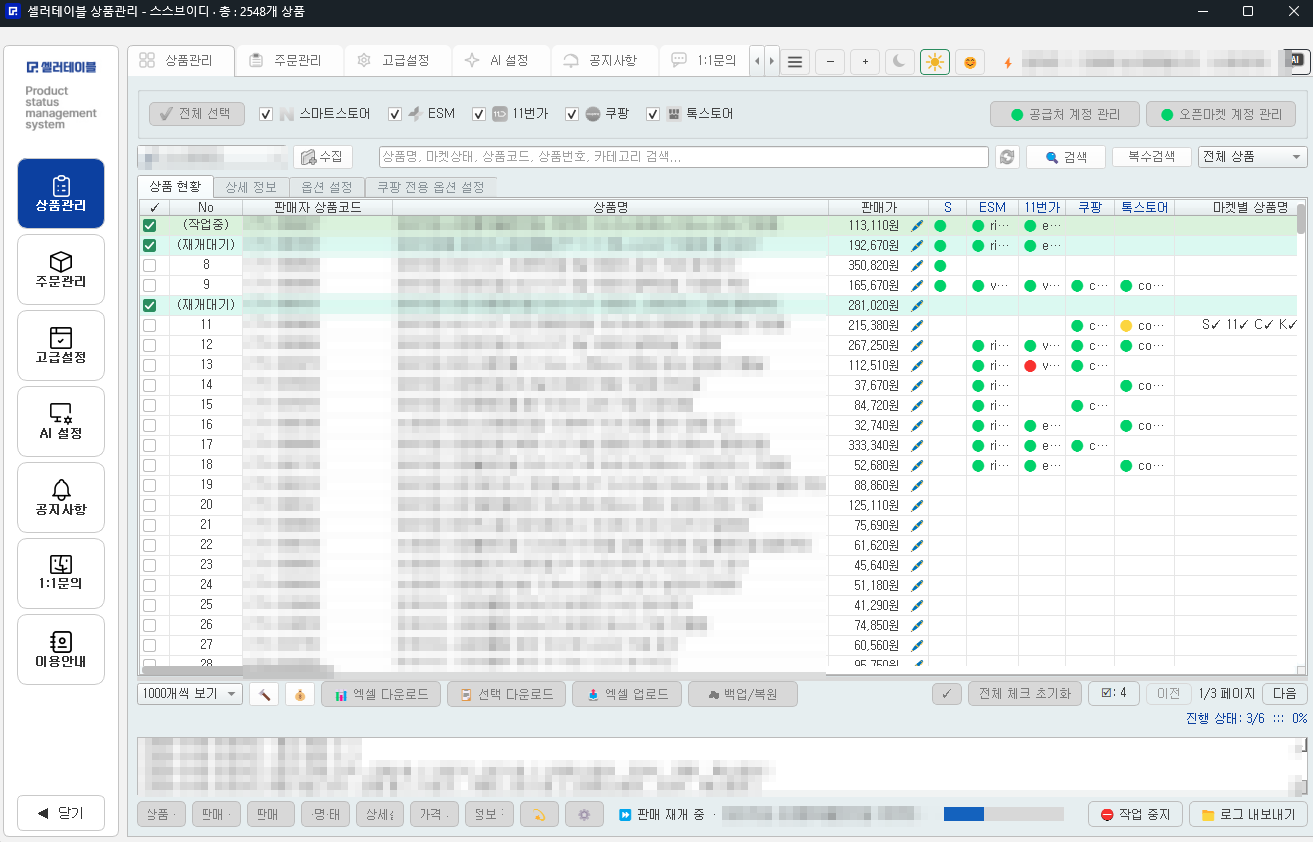Image resolution: width=1313 pixels, height=842 pixels.
Task: Click the smiley face emoji icon
Action: pos(970,62)
